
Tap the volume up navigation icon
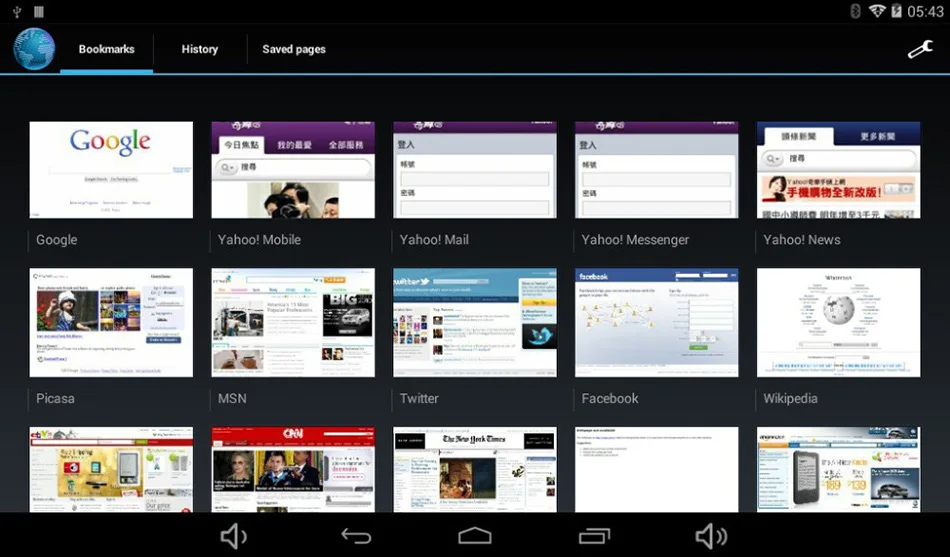pos(711,536)
